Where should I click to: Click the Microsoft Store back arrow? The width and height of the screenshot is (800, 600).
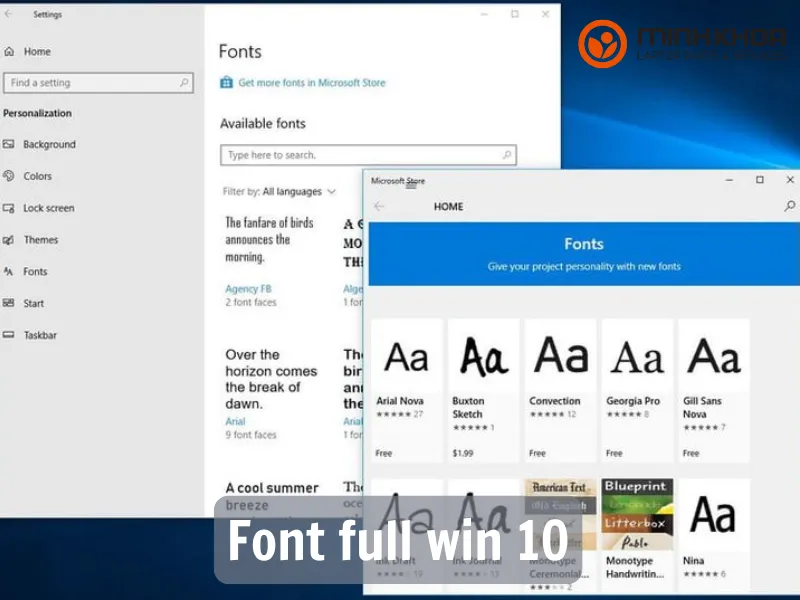[x=379, y=206]
